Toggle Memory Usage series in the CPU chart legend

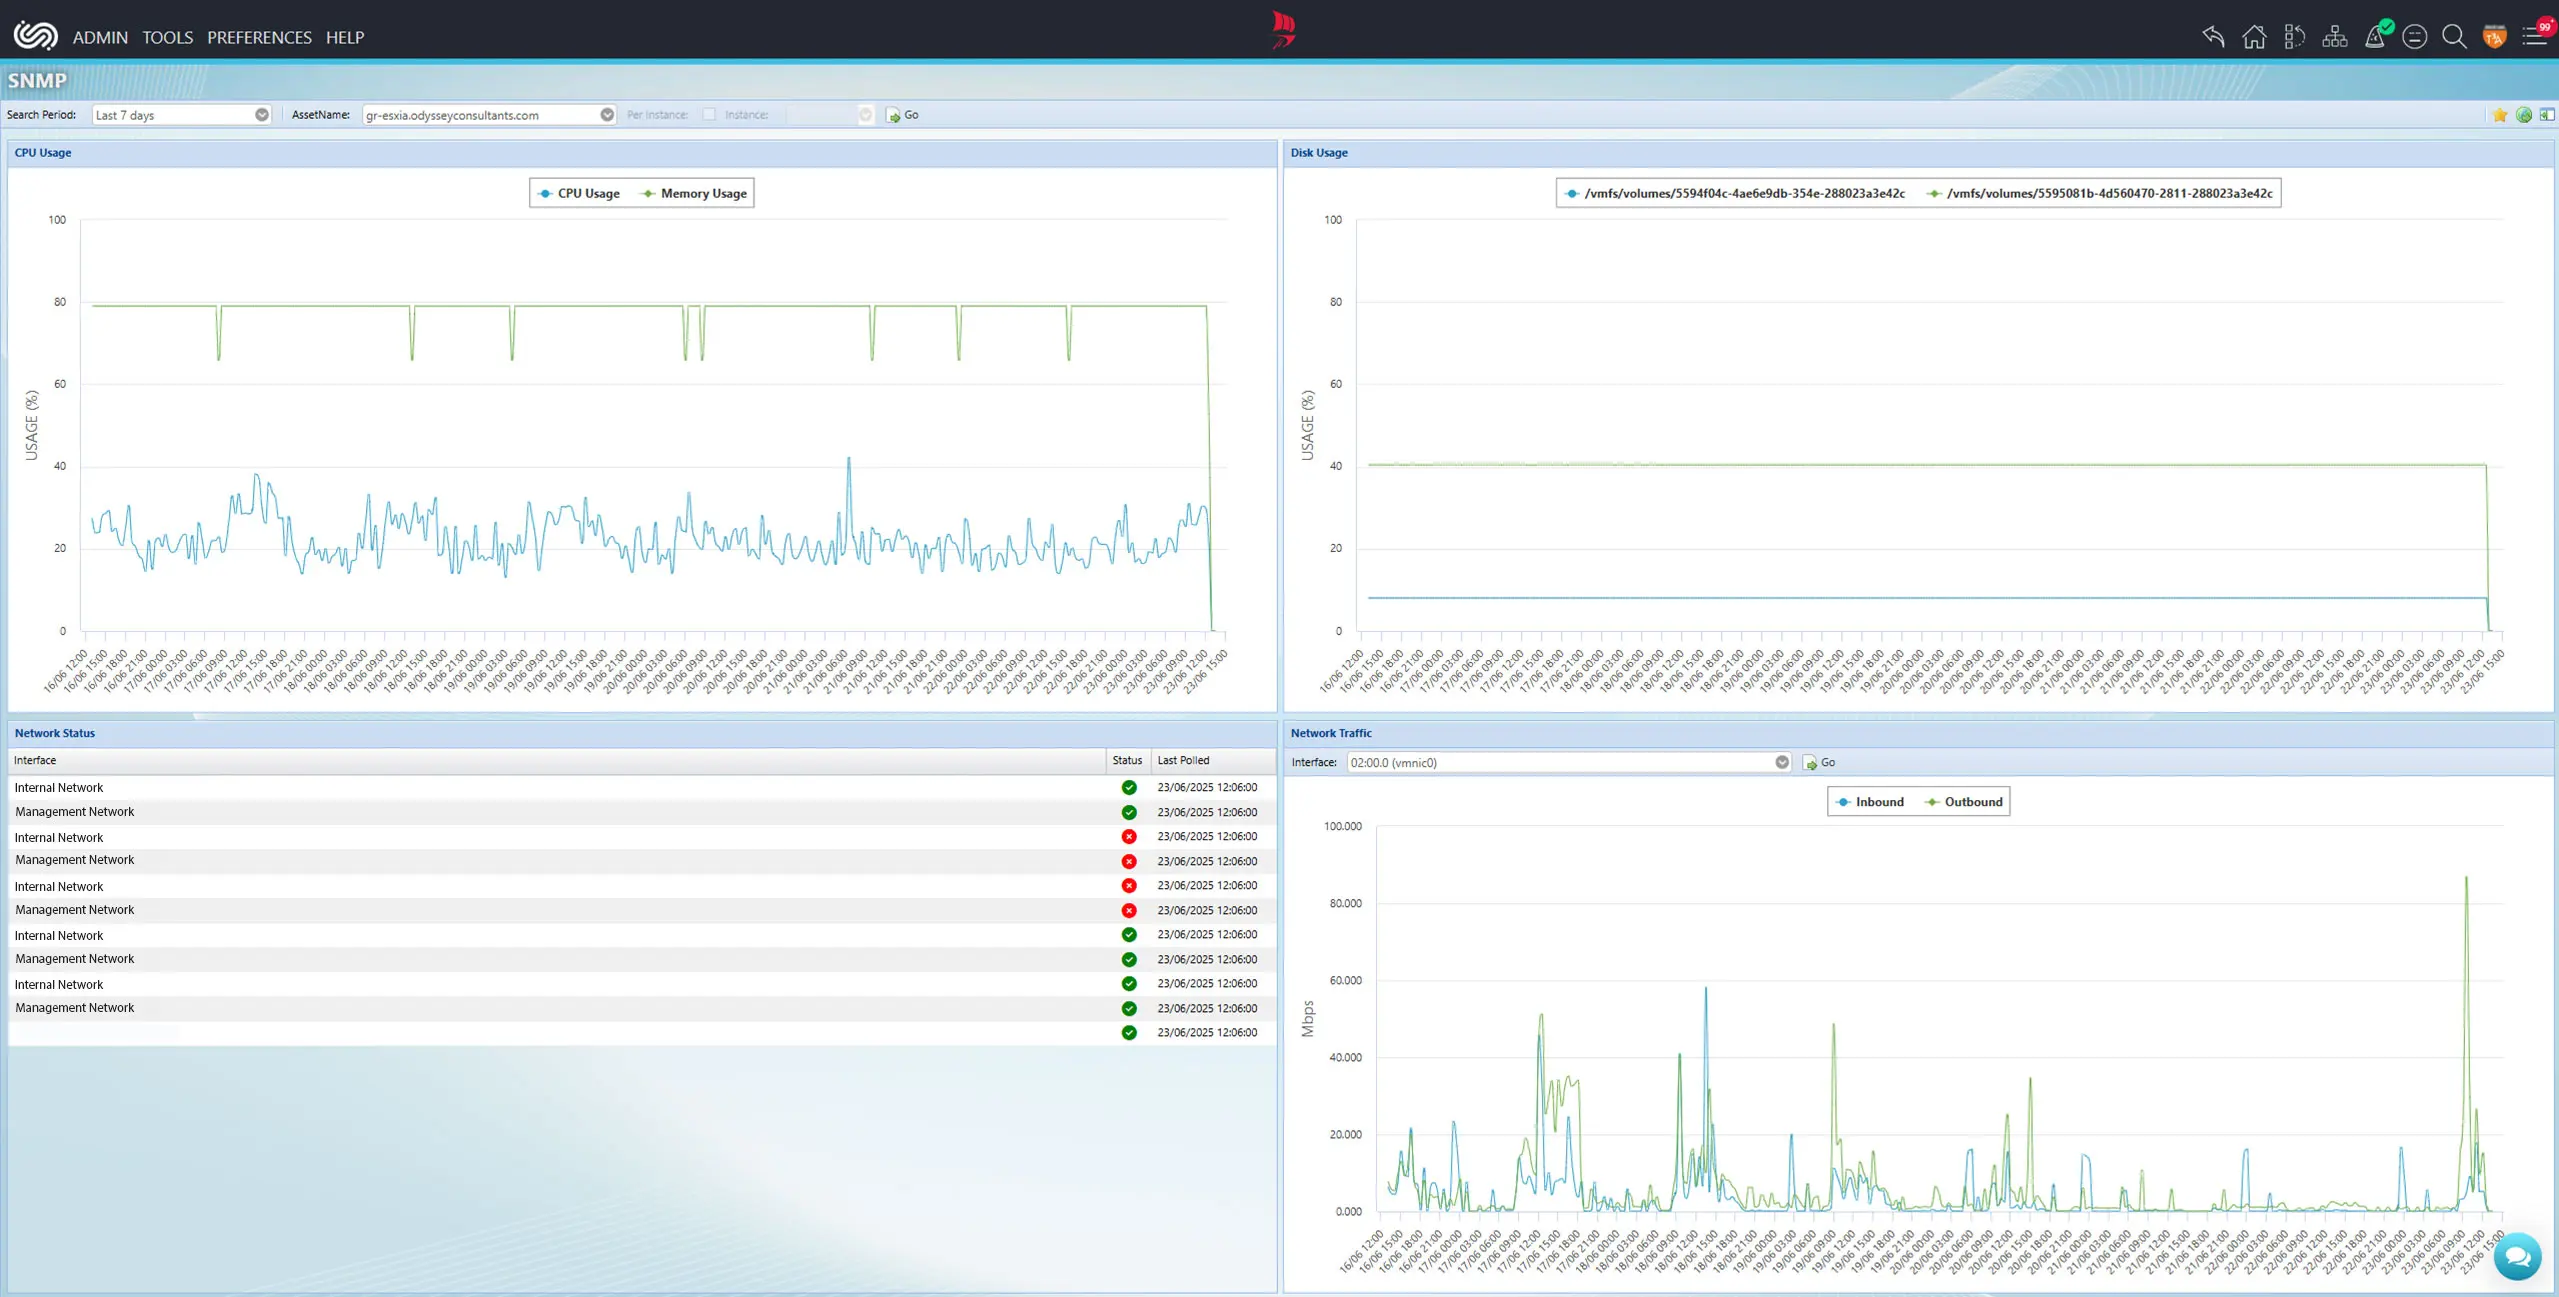tap(693, 193)
